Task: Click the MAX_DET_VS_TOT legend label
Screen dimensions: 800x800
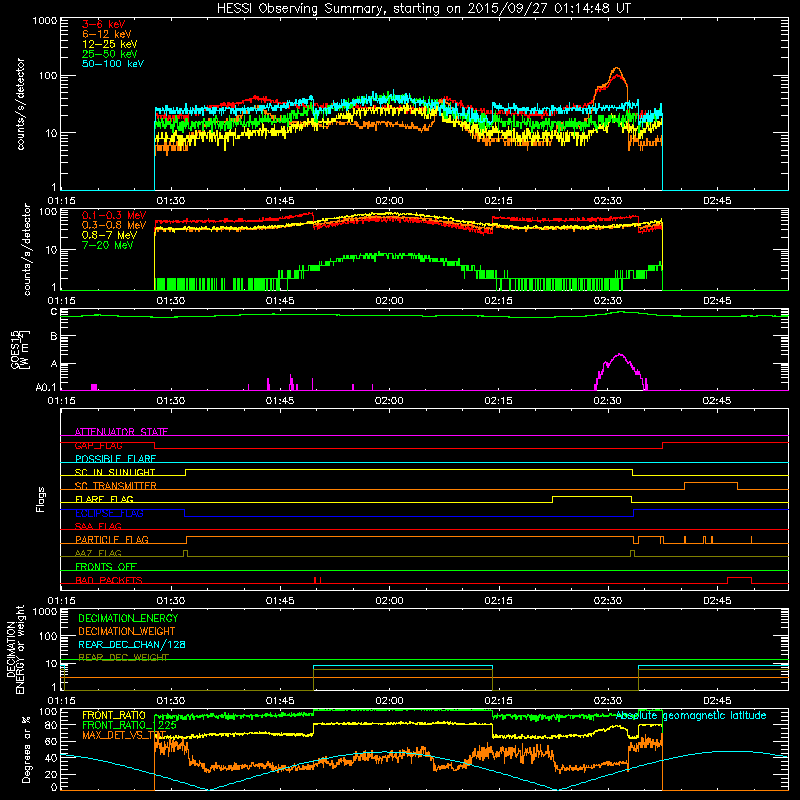Action: tap(124, 735)
